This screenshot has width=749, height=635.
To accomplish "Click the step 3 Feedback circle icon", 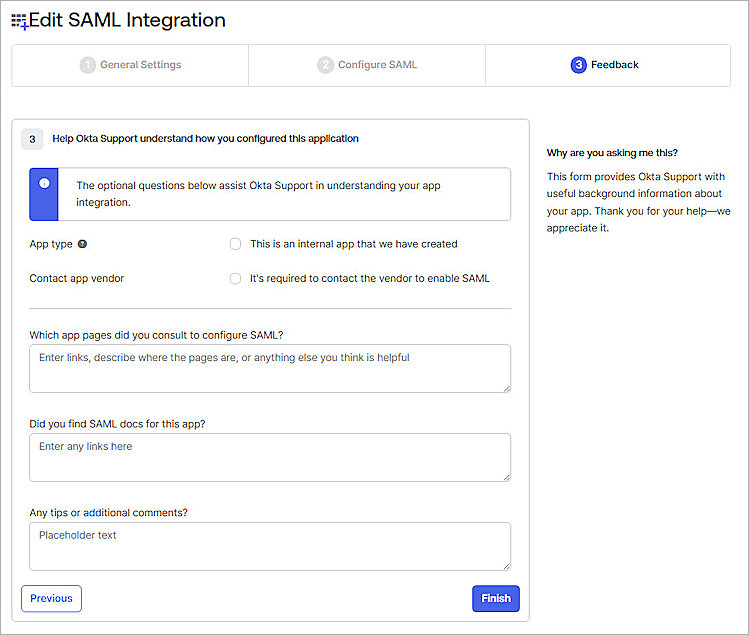I will 578,65.
